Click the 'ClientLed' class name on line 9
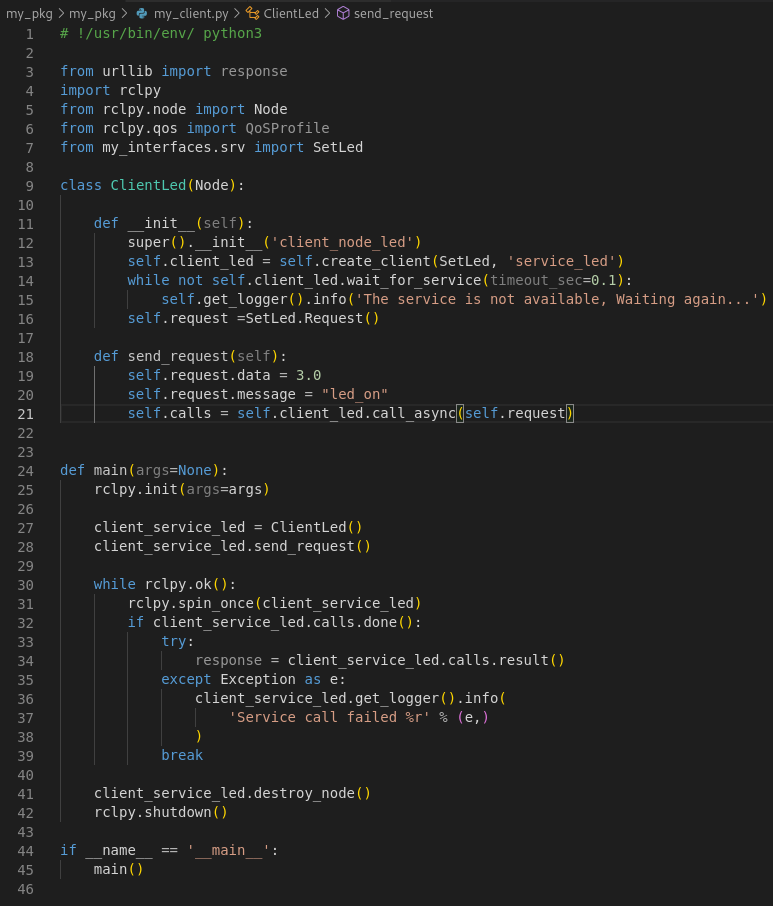The height and width of the screenshot is (906, 773). pos(148,185)
